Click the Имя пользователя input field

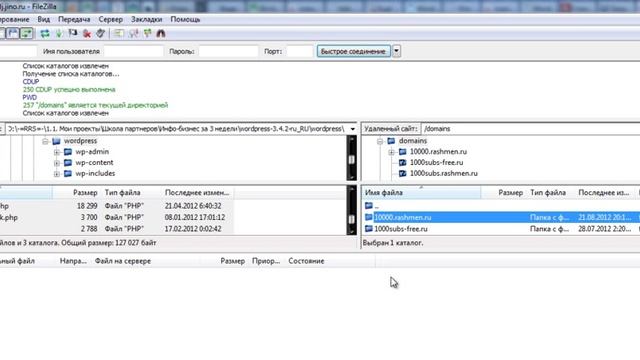tap(133, 51)
